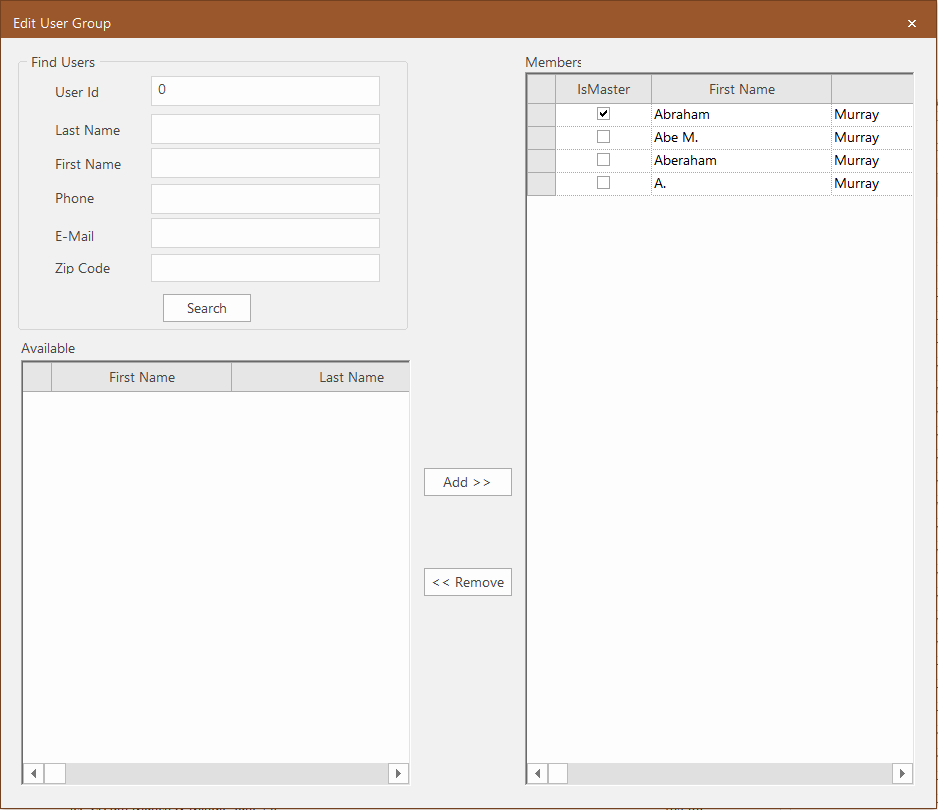The height and width of the screenshot is (810, 938).
Task: Check IsMaster for Abe M.
Action: click(x=603, y=137)
